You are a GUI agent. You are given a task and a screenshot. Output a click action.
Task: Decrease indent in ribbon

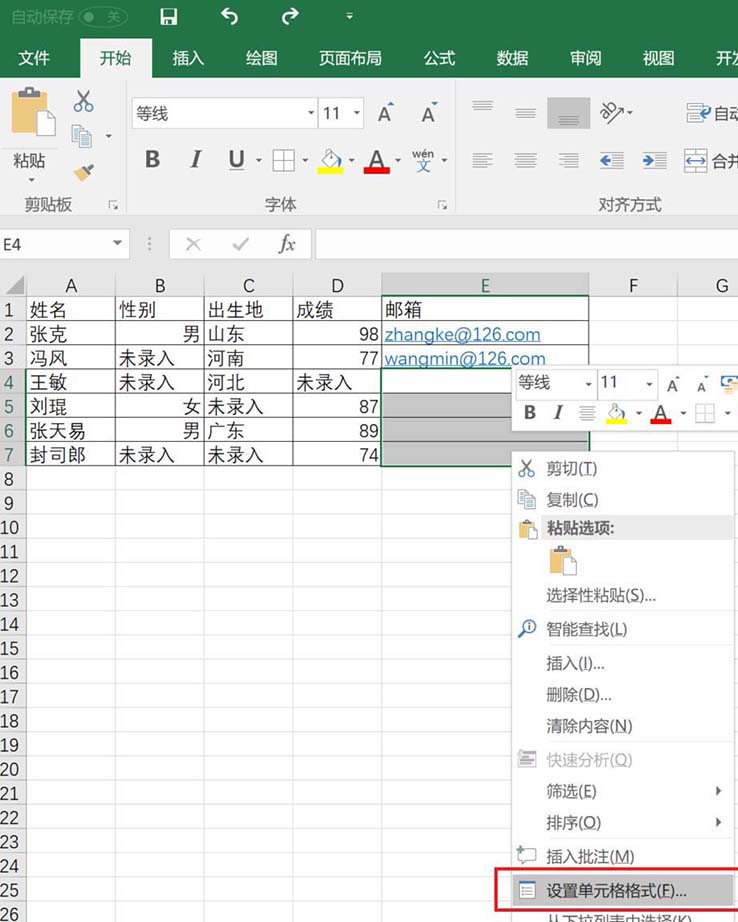(612, 160)
